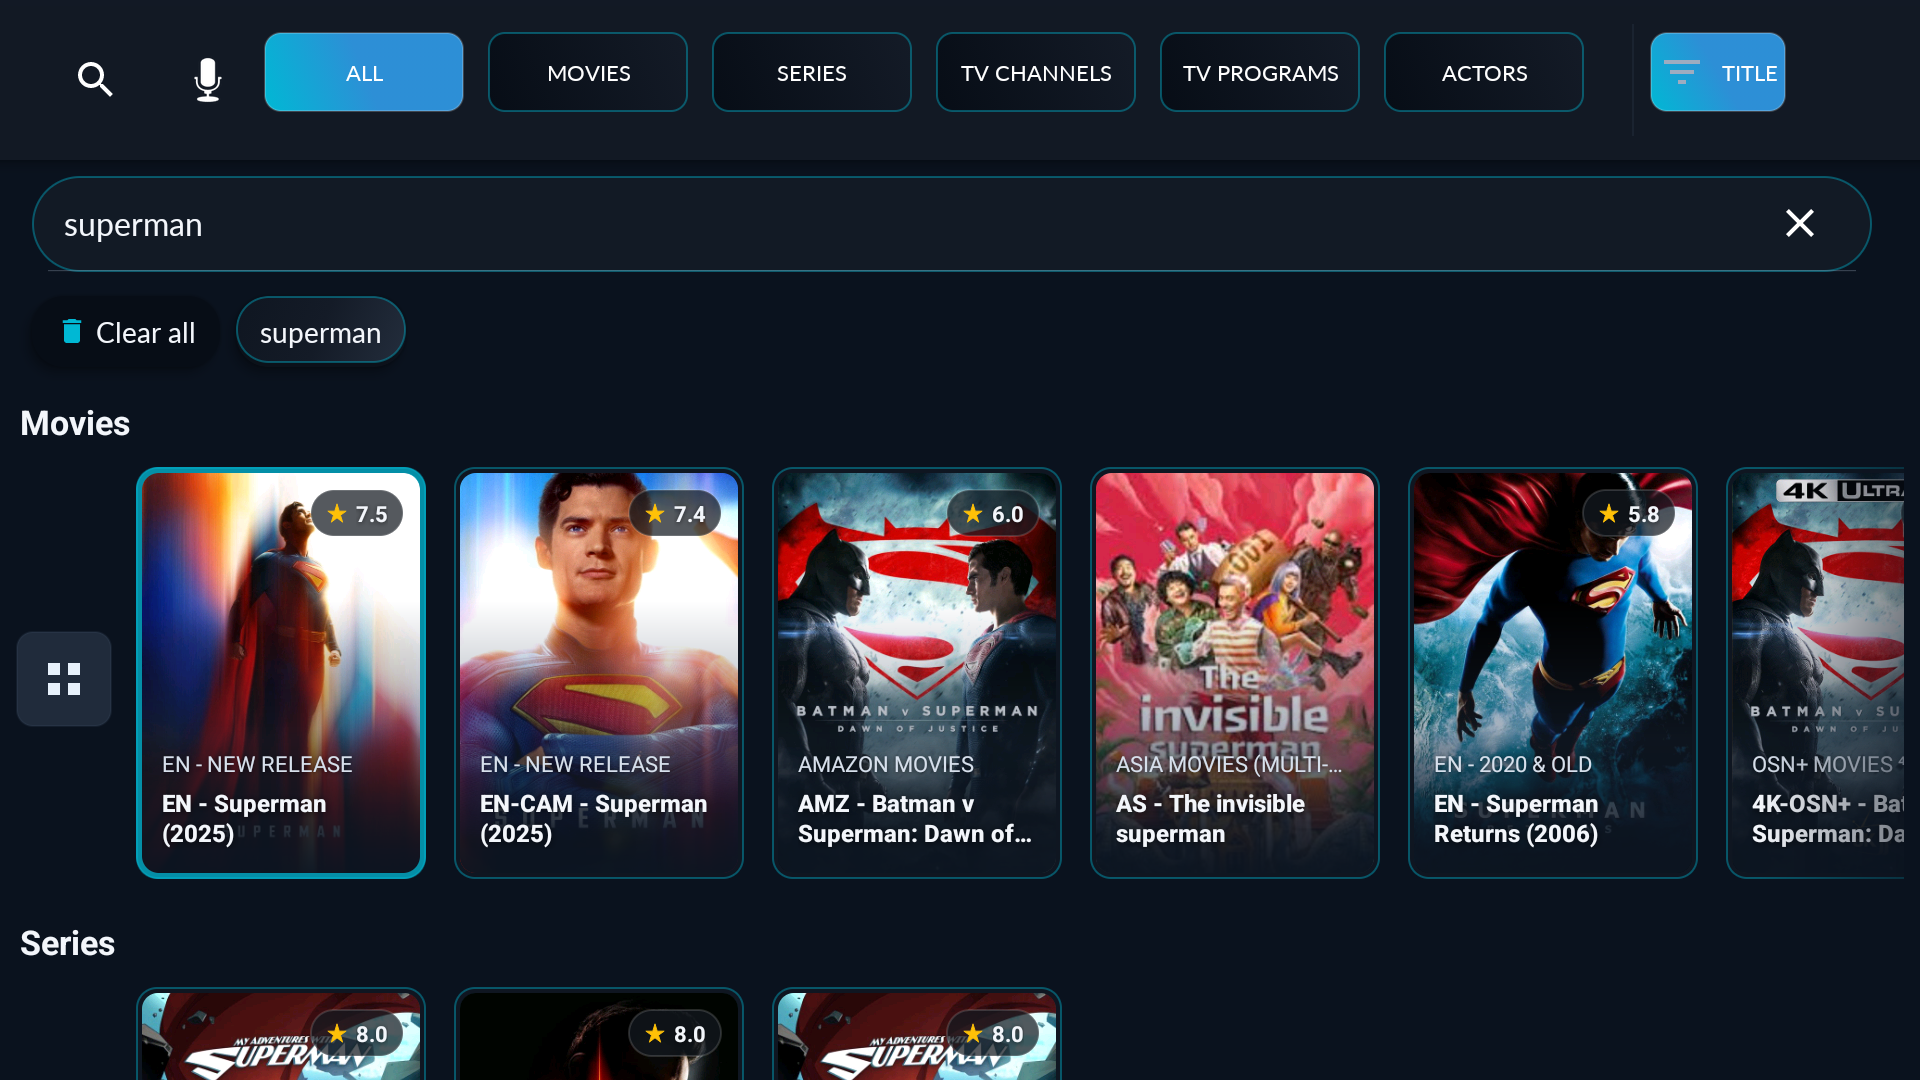
Task: Clear the search field with the X icon
Action: pos(1799,223)
